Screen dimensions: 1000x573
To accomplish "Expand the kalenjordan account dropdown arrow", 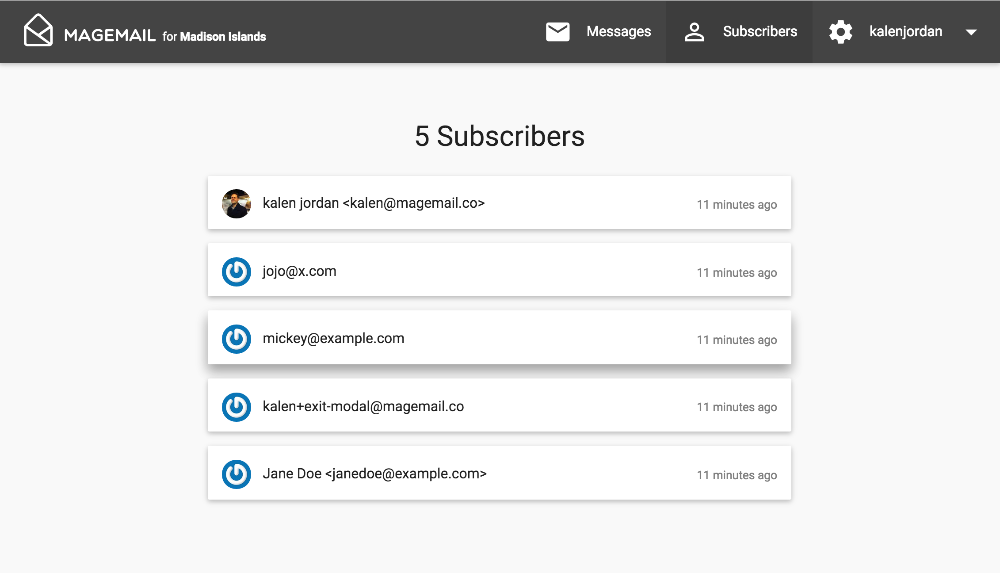I will [971, 32].
